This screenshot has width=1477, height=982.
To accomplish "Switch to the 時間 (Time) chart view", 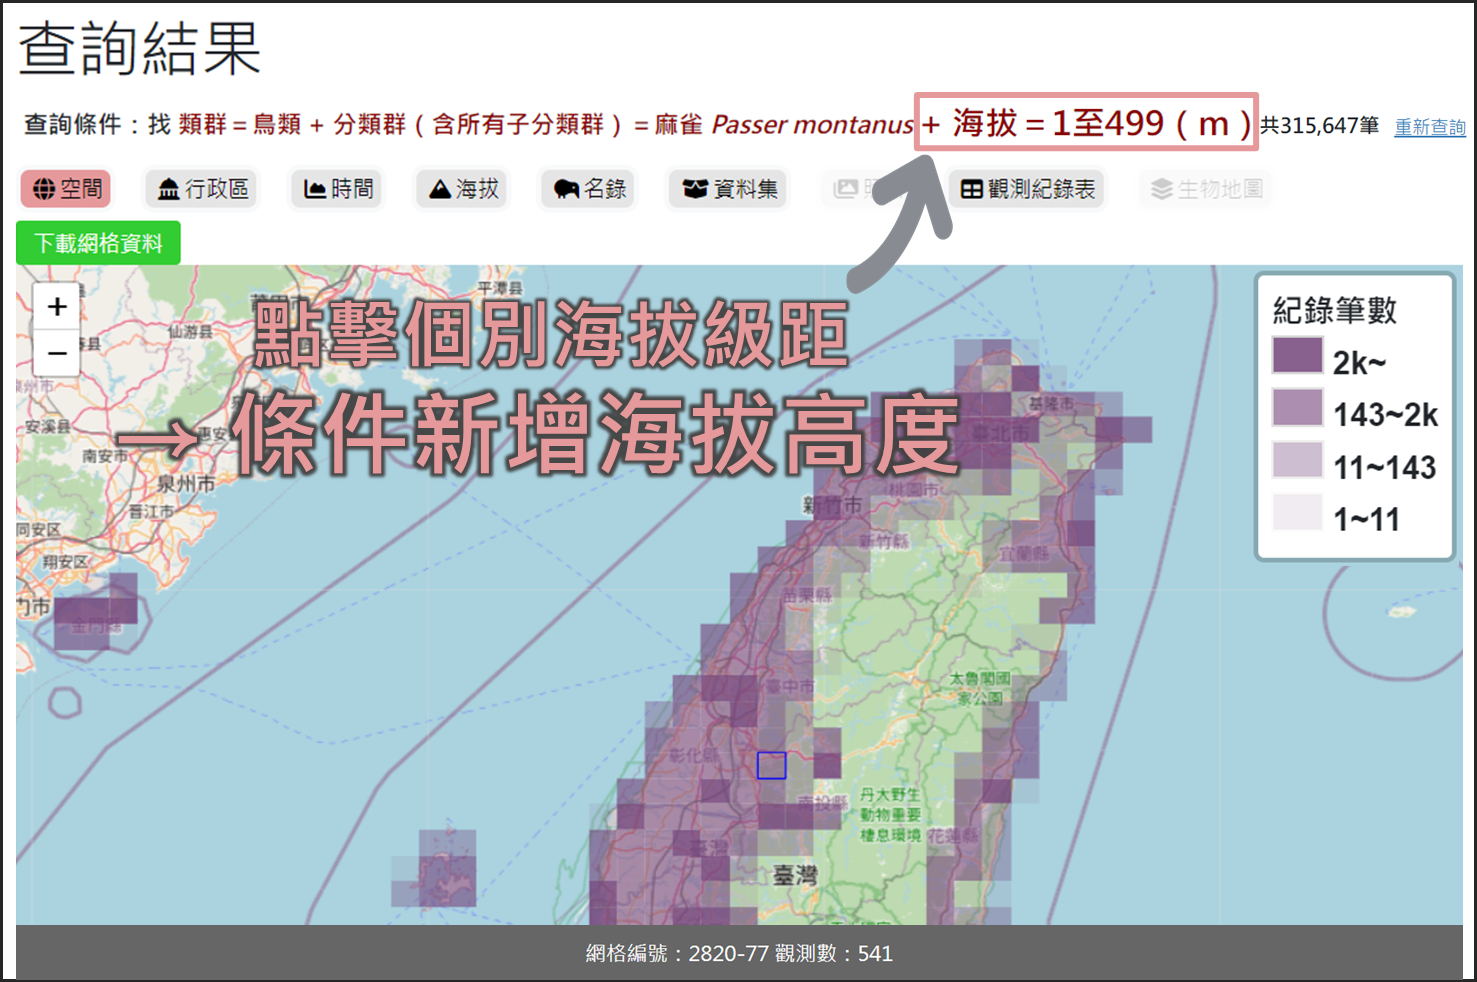I will (336, 189).
